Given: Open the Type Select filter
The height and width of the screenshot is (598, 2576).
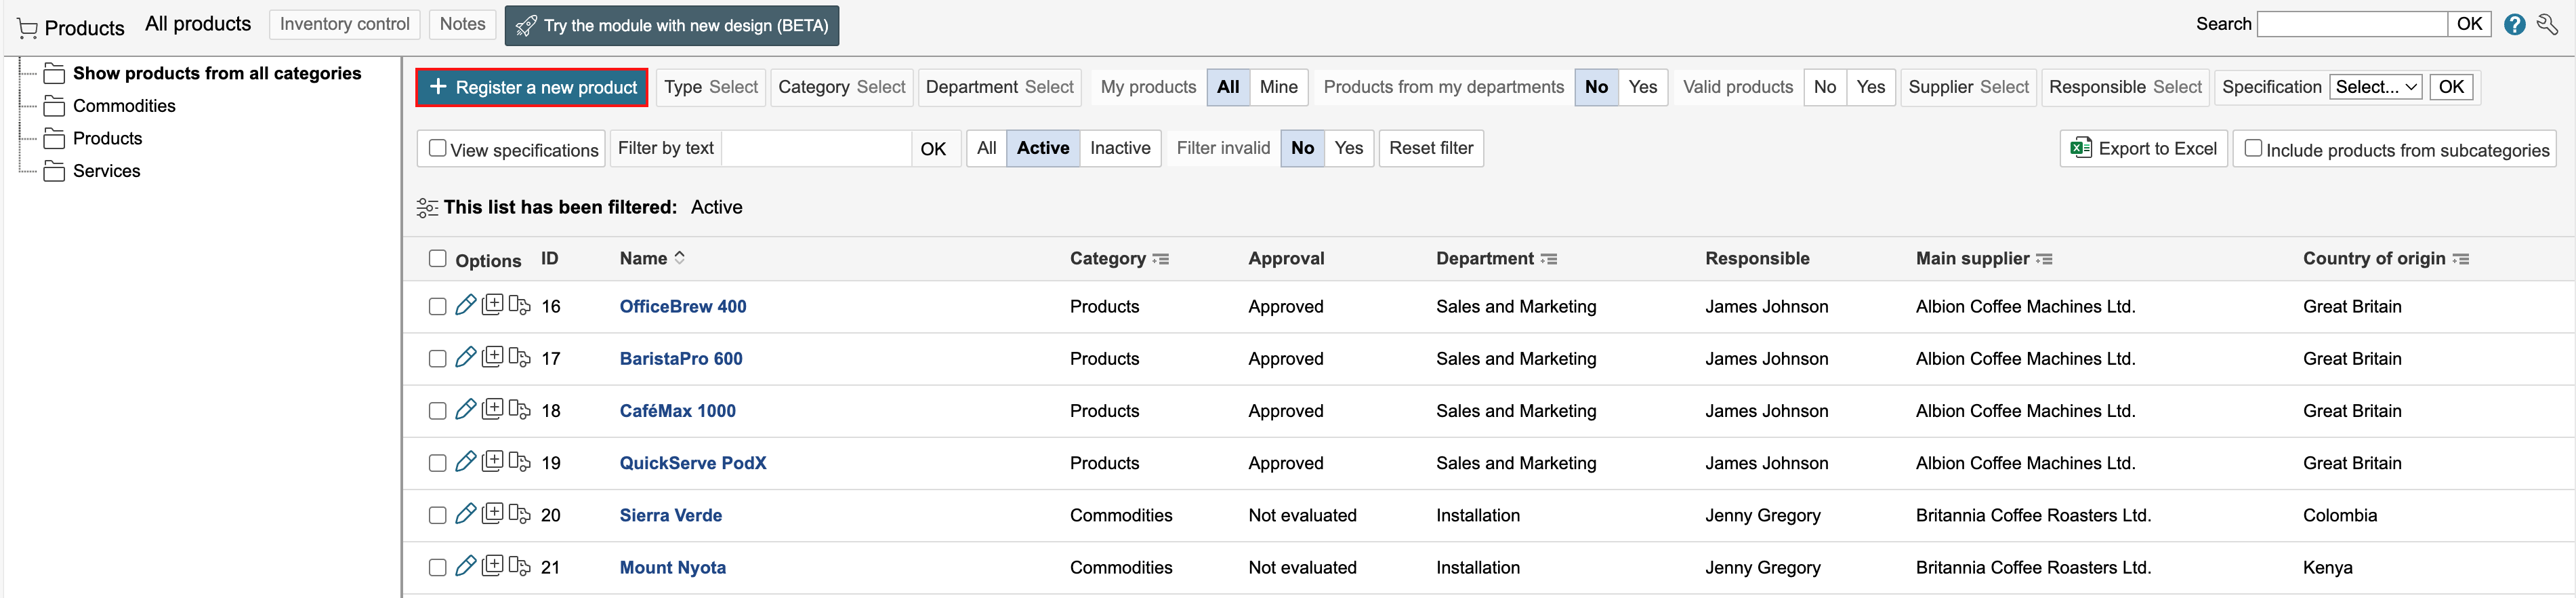Looking at the screenshot, I should tap(711, 87).
